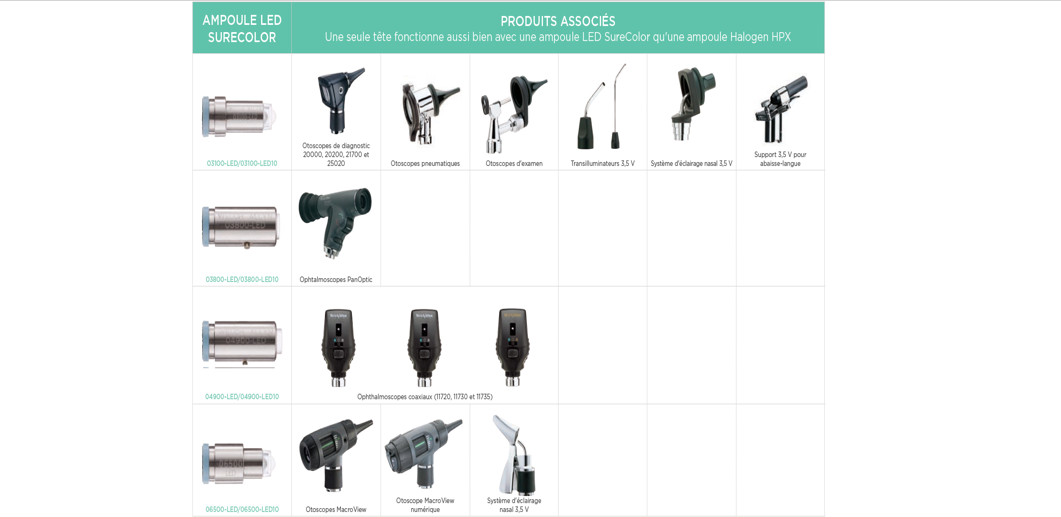Select the 3,5 V transilluminators image
This screenshot has height=519, width=1061.
602,106
